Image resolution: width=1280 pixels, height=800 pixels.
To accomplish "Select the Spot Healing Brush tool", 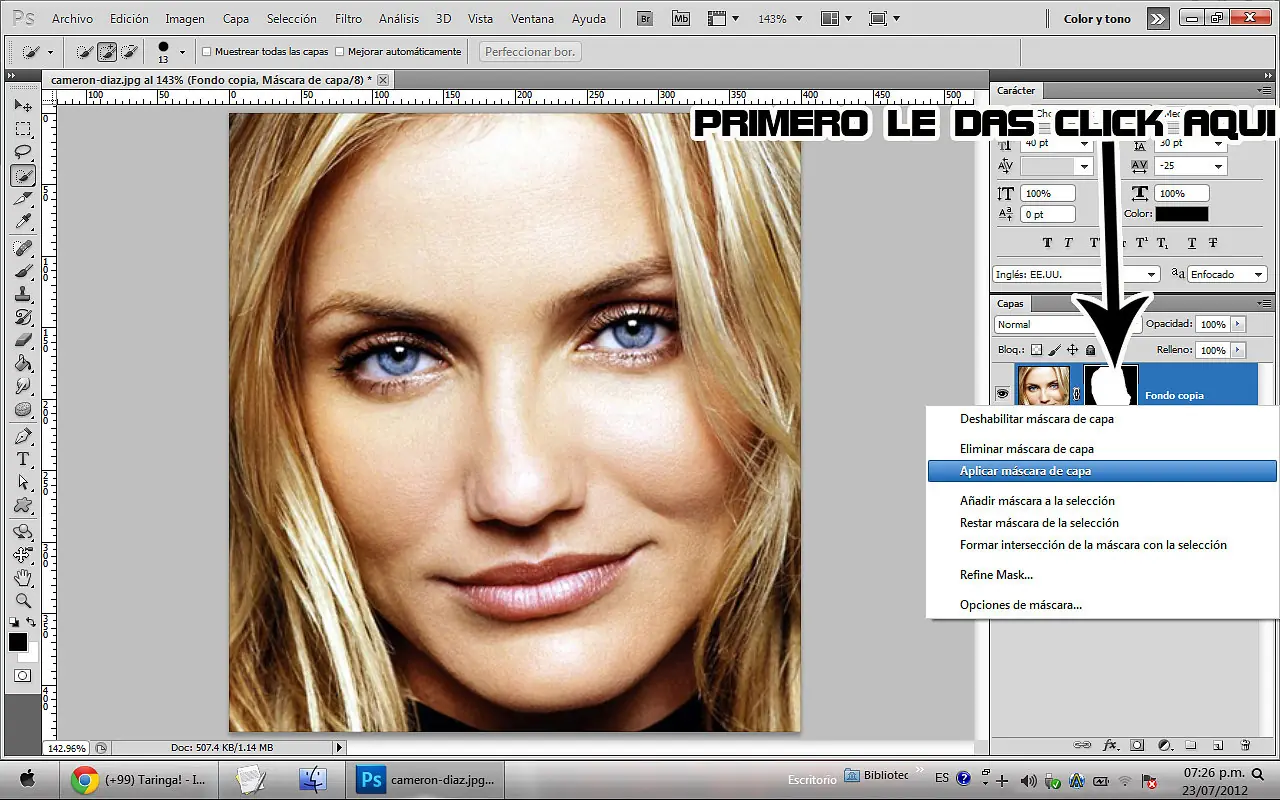I will (x=23, y=248).
